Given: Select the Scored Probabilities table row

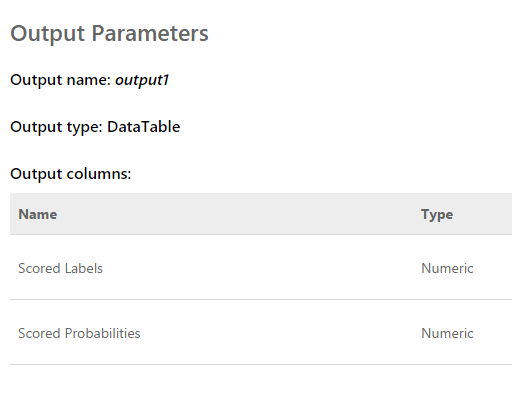Looking at the screenshot, I should click(x=261, y=332).
